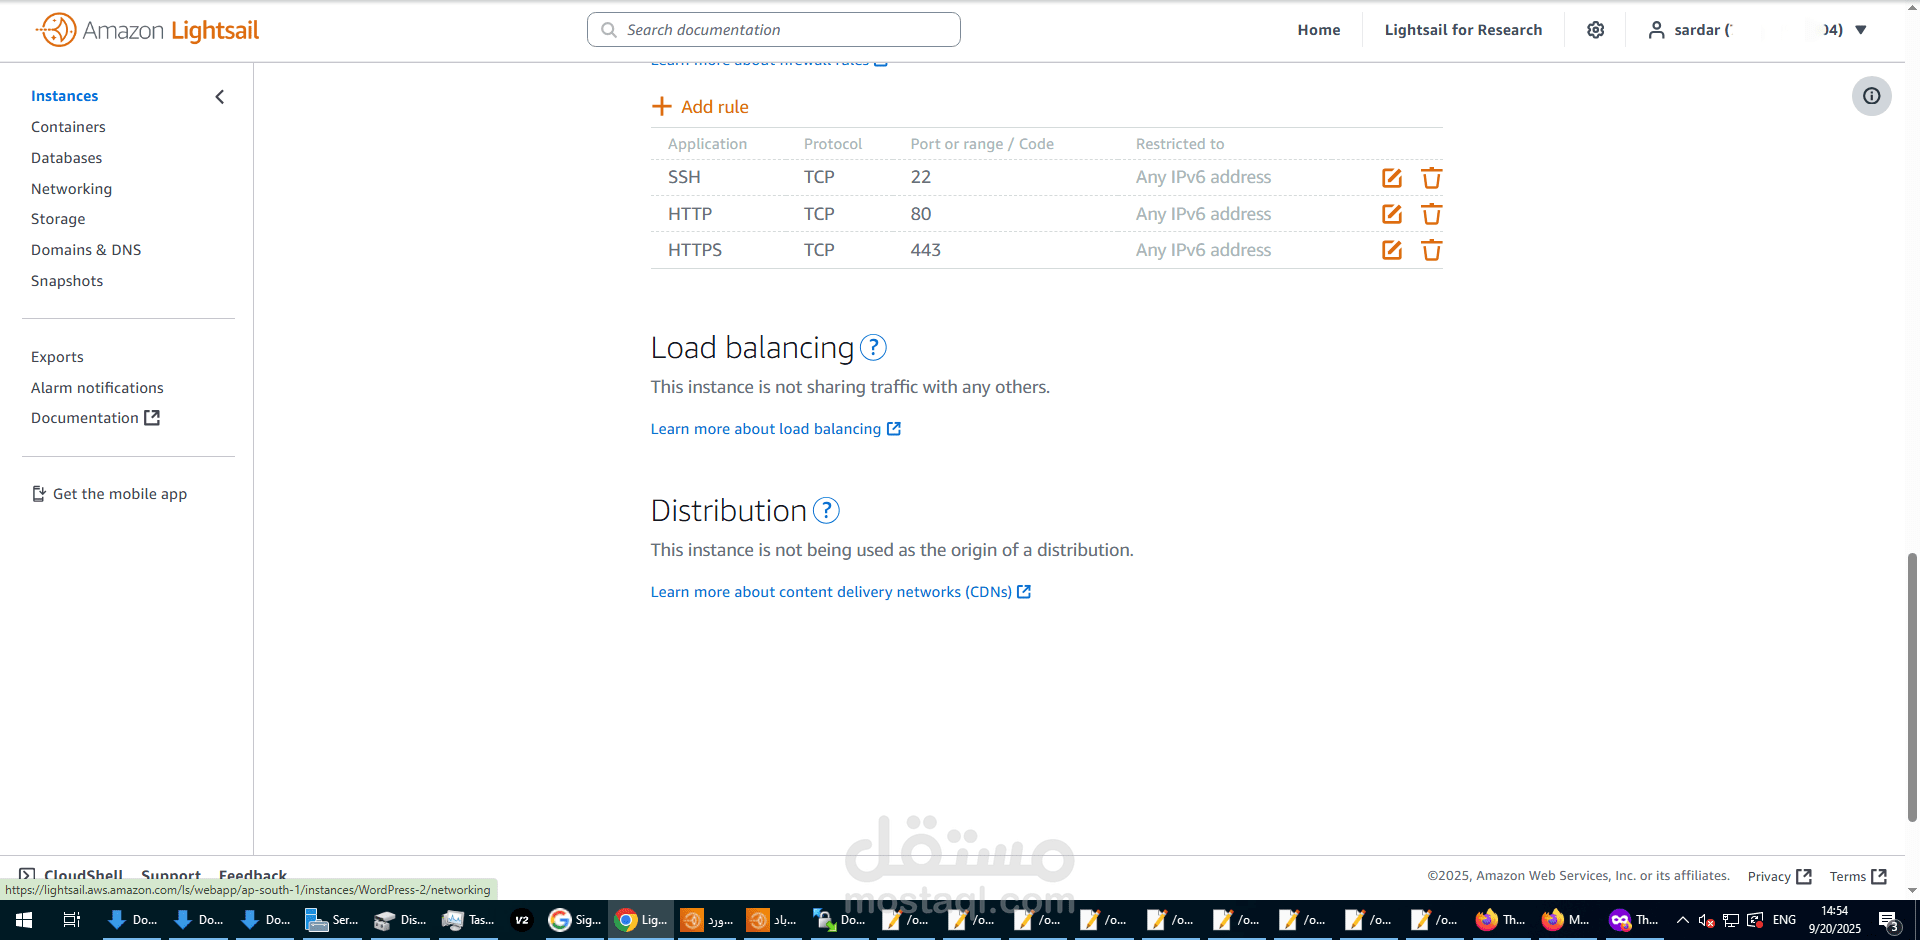Open the Privacy link in the footer
The image size is (1920, 940).
click(1780, 876)
